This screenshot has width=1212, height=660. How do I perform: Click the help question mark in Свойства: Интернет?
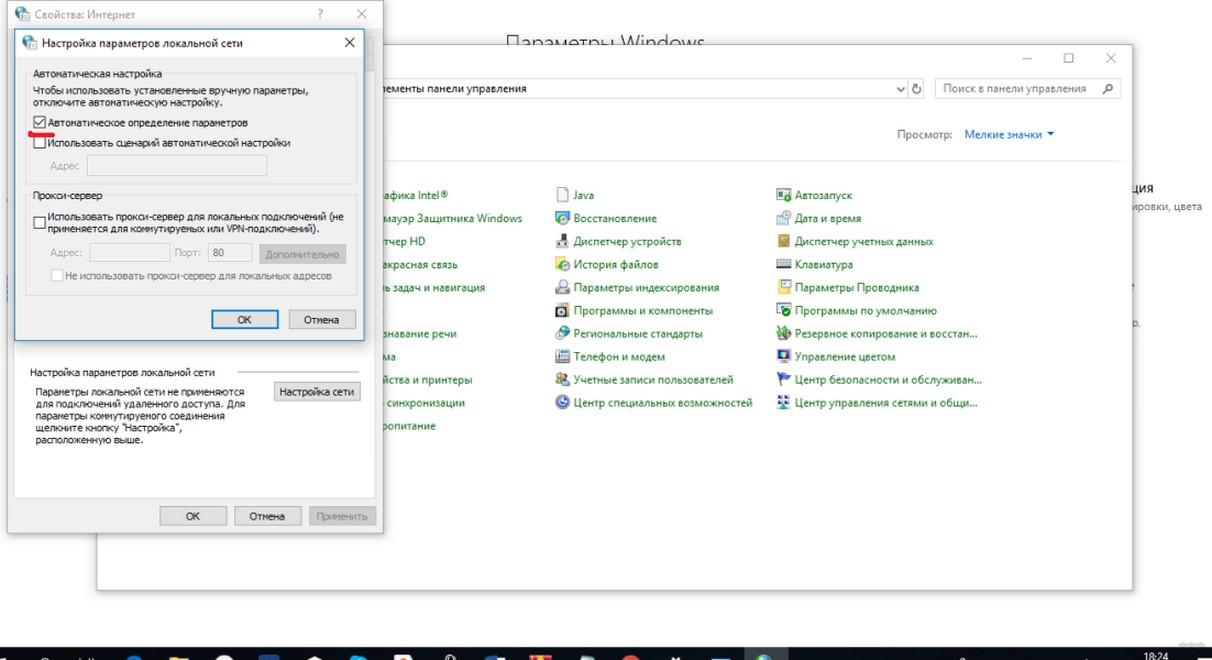pyautogui.click(x=320, y=15)
